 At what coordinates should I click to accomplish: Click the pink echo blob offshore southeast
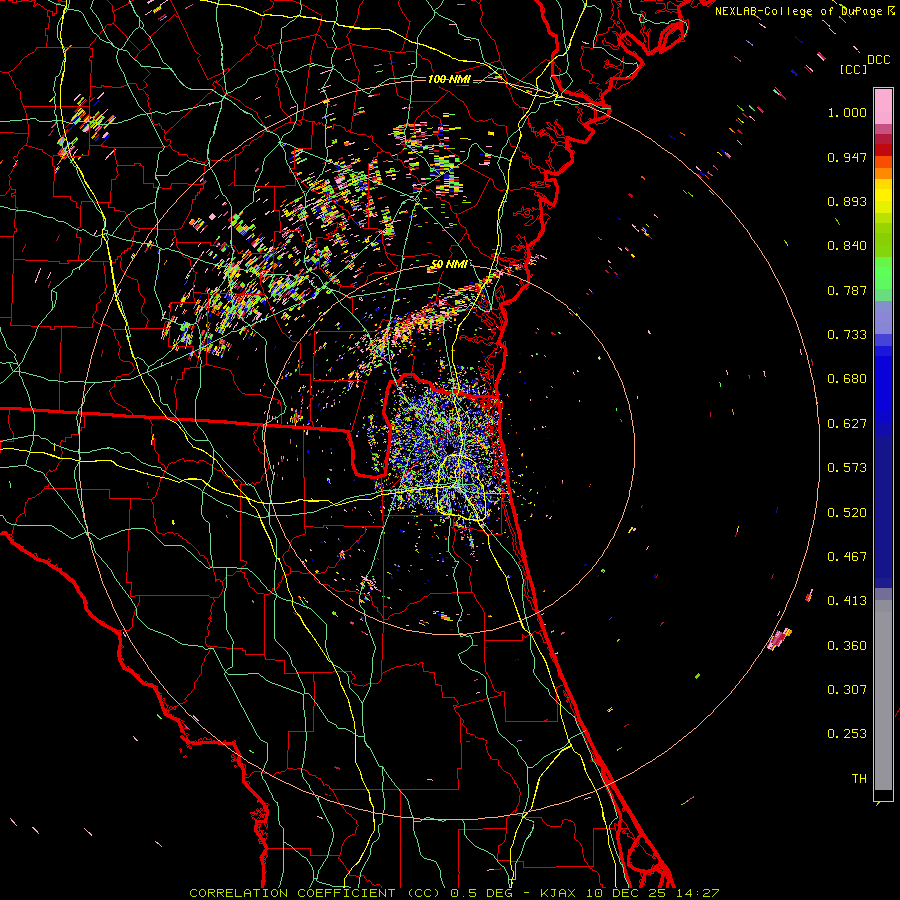click(x=779, y=639)
